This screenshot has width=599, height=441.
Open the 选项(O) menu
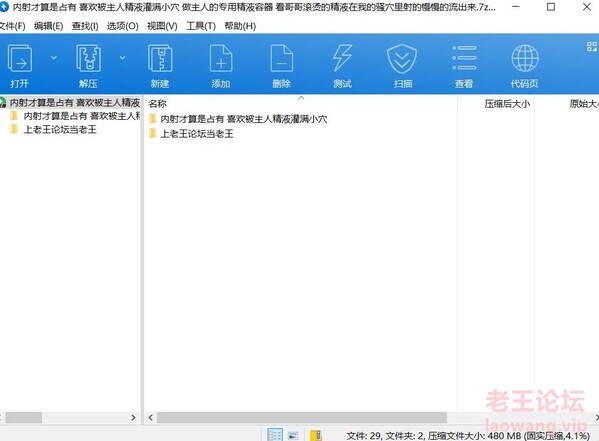coord(122,26)
